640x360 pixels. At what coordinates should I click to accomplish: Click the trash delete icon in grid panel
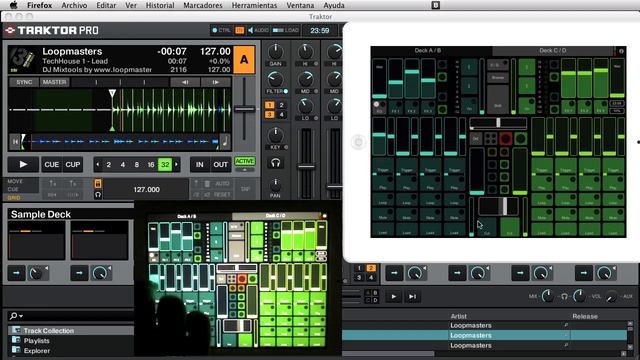coord(207,184)
